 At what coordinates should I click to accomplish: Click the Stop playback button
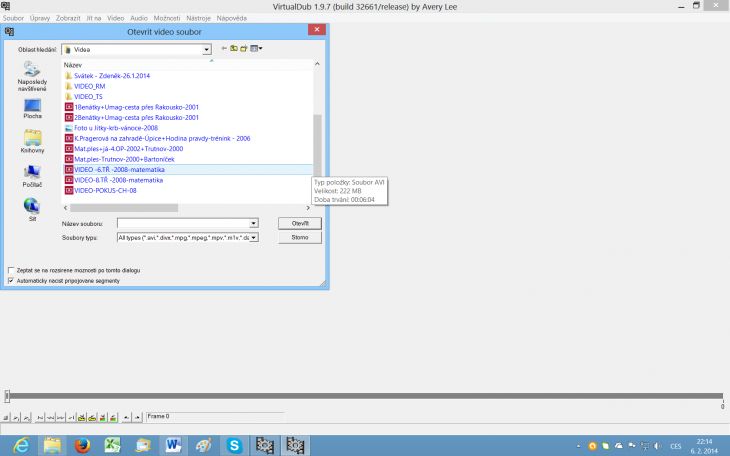click(x=6, y=418)
